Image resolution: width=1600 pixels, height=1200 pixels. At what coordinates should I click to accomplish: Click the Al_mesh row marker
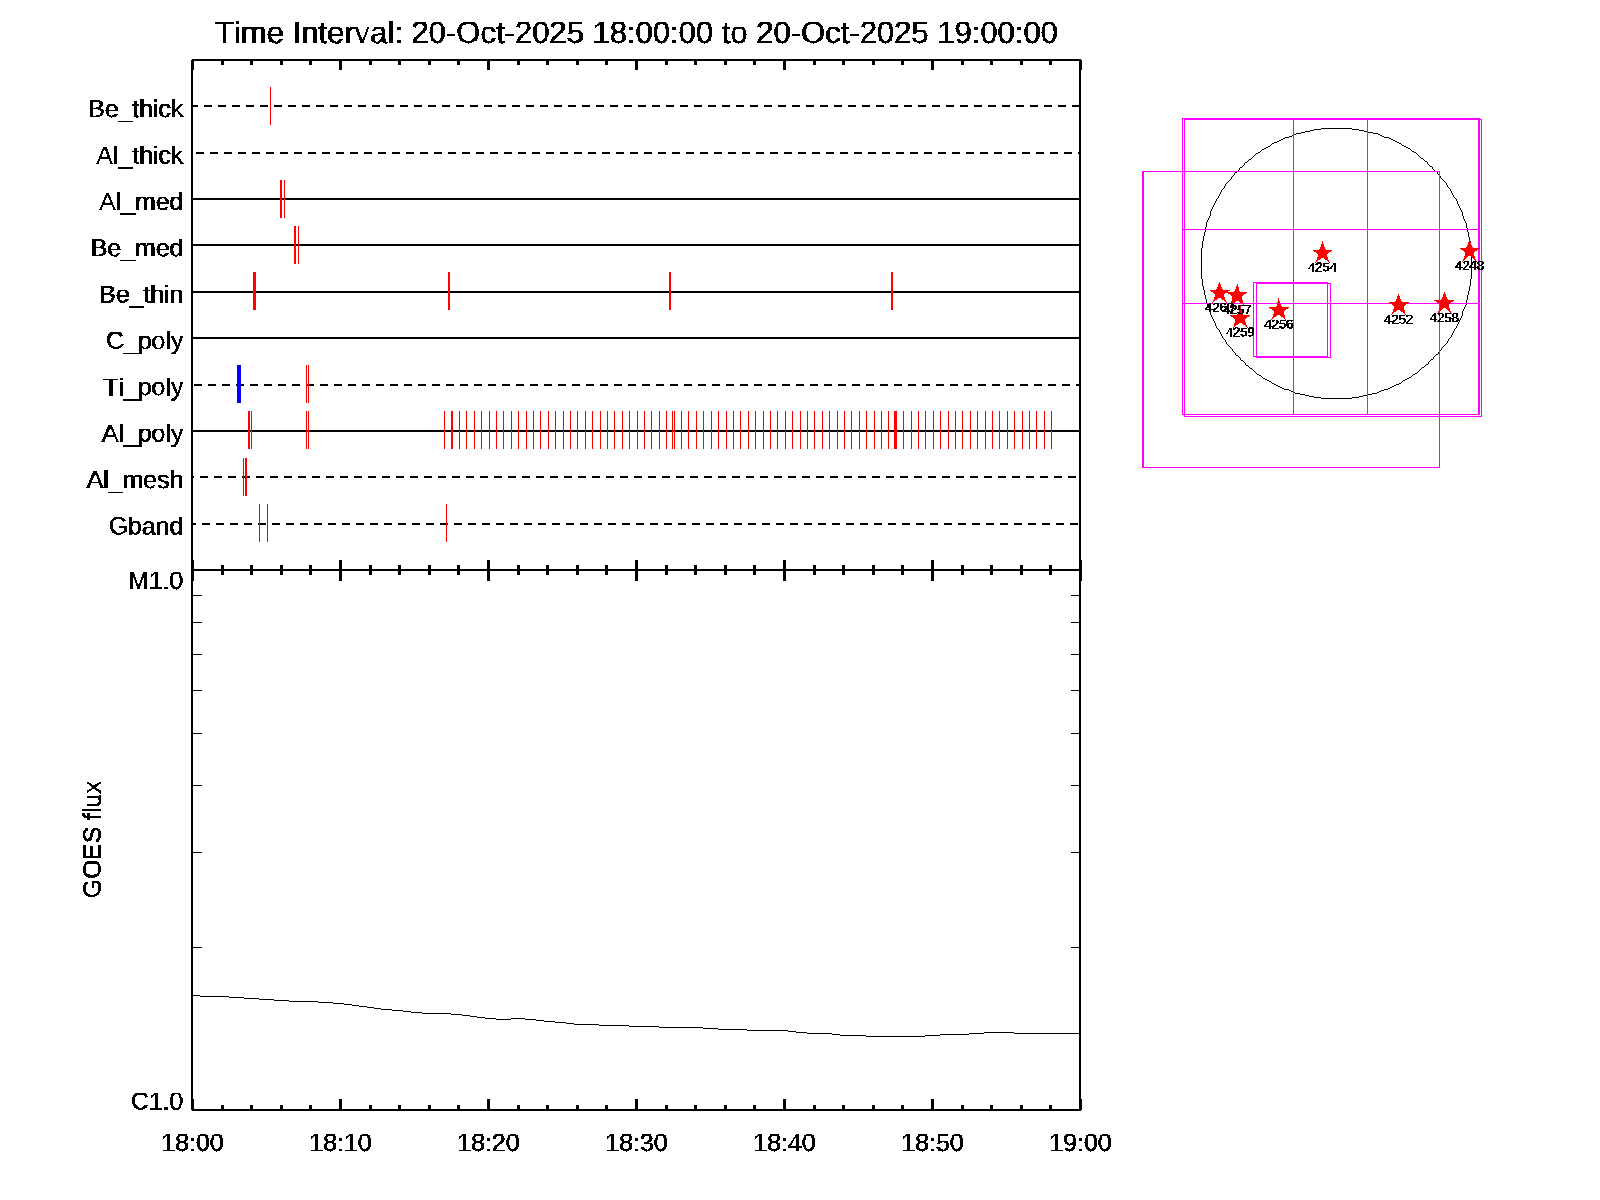pyautogui.click(x=245, y=477)
